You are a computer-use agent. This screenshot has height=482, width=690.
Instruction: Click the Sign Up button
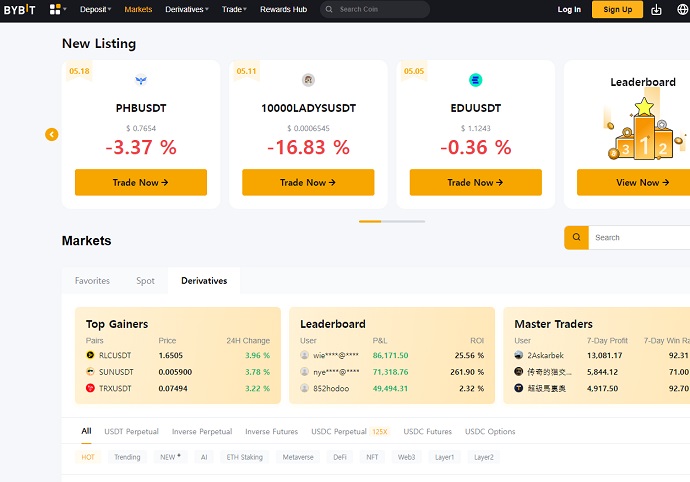[x=617, y=9]
